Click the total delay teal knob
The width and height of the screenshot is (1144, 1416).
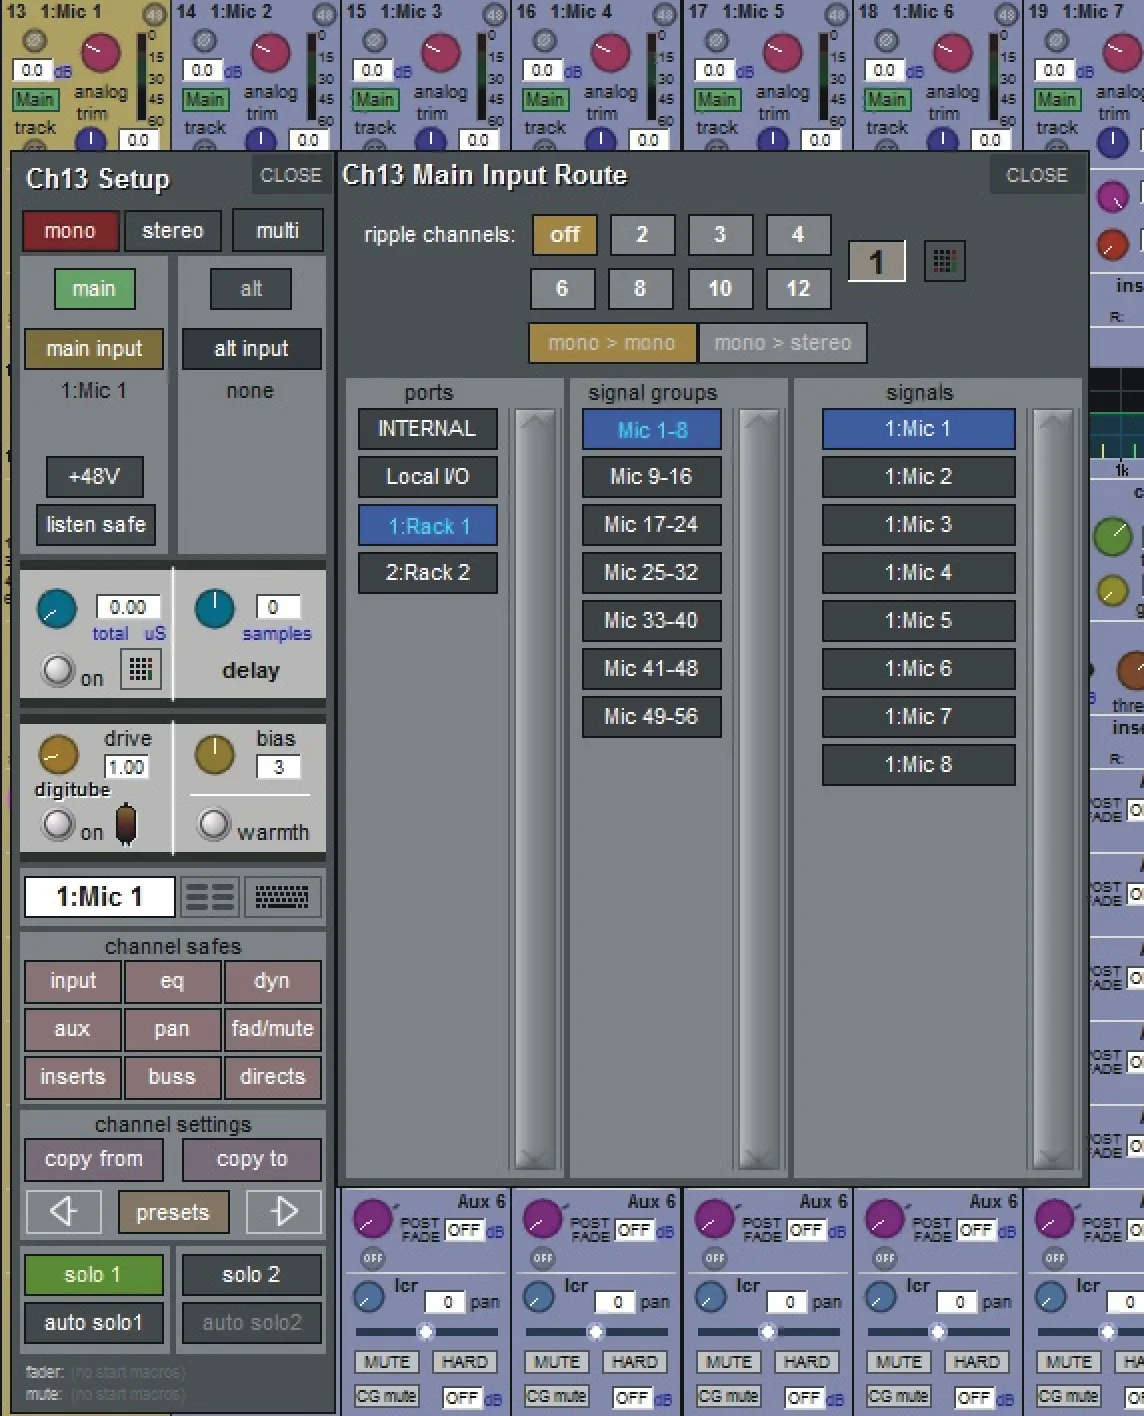tap(57, 609)
